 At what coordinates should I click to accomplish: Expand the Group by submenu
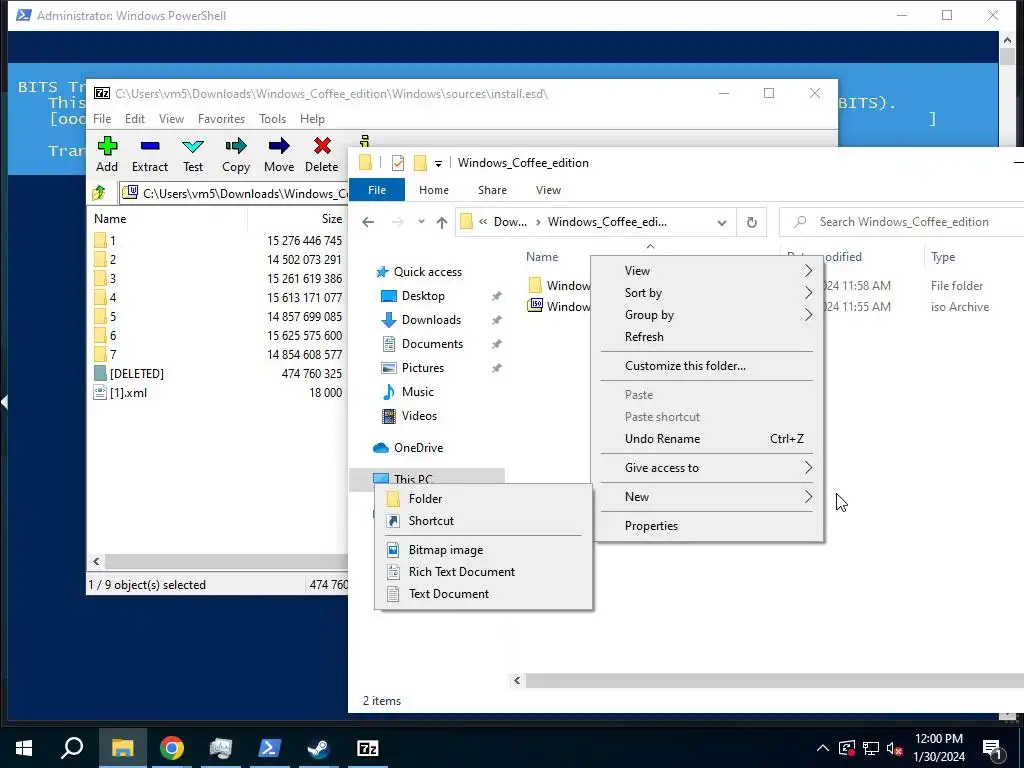pos(707,315)
